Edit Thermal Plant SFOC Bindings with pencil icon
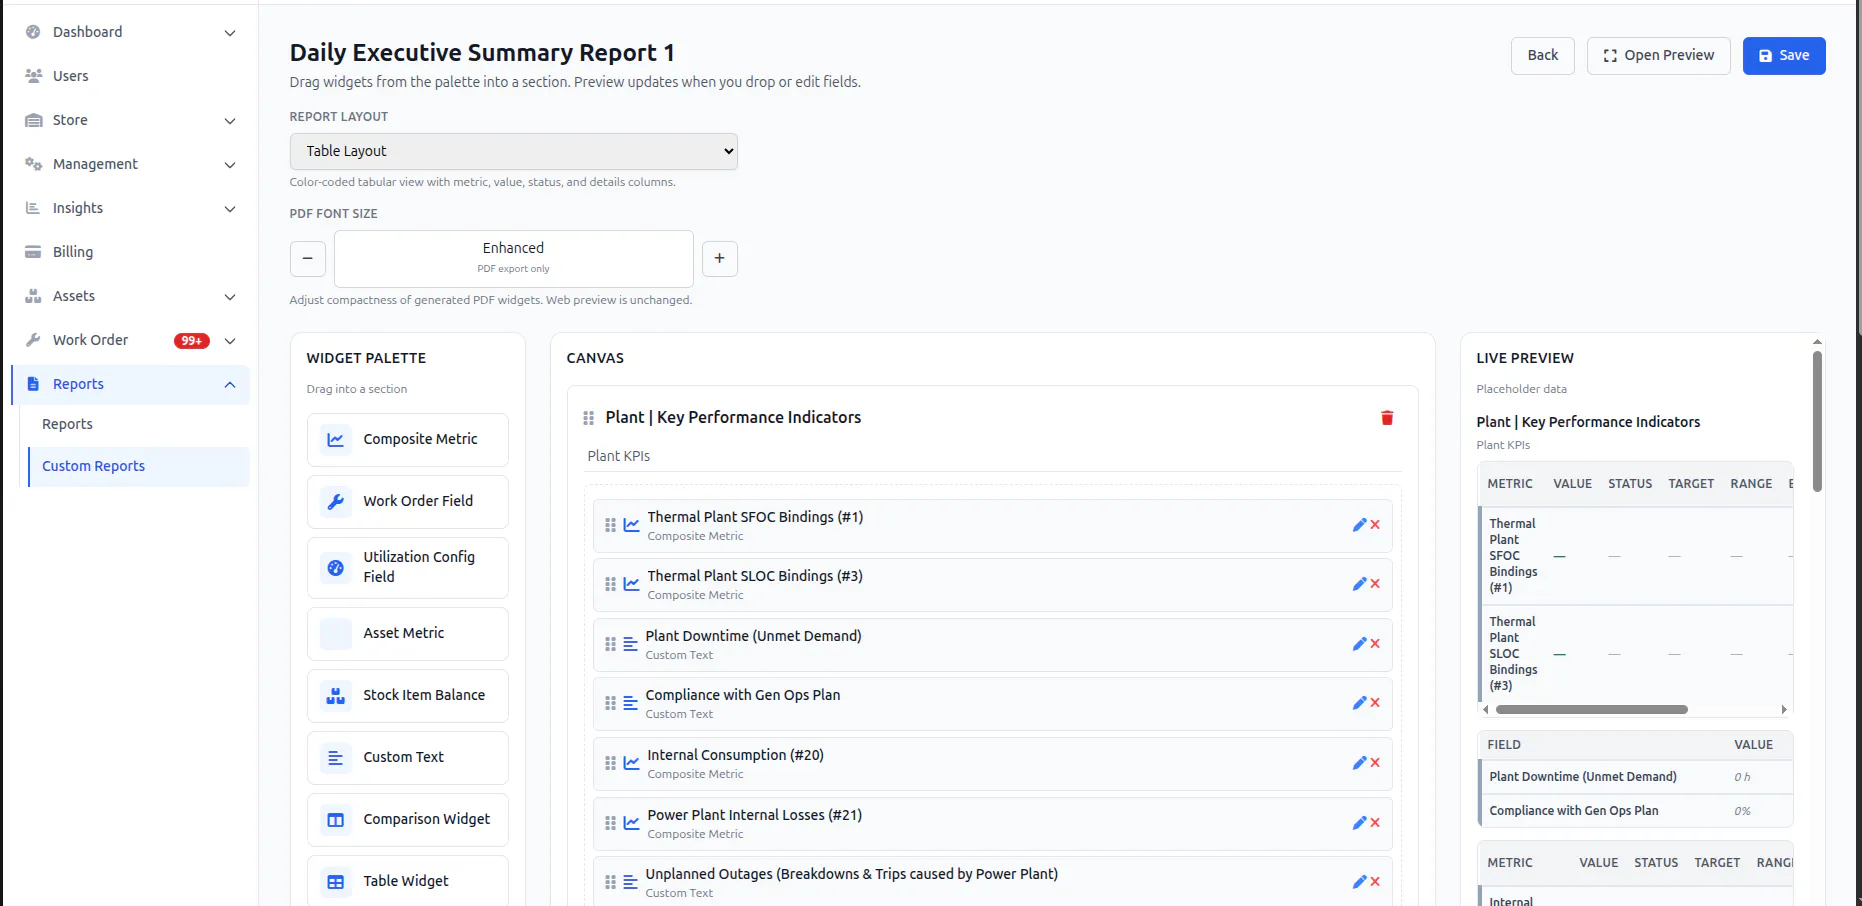Image resolution: width=1862 pixels, height=906 pixels. click(x=1359, y=525)
